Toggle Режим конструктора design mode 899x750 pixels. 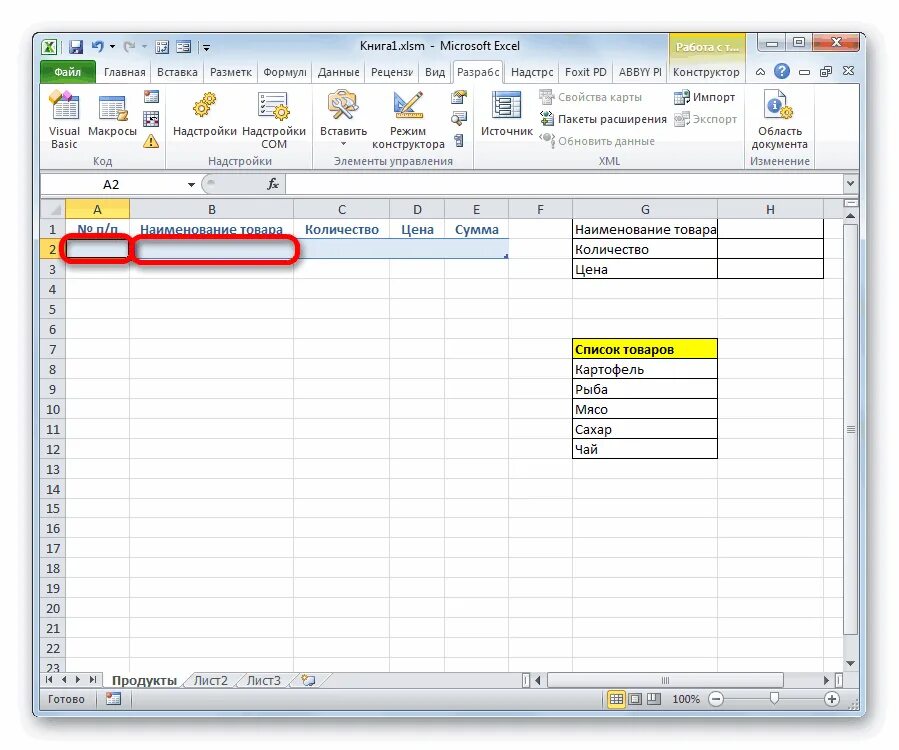tap(408, 120)
